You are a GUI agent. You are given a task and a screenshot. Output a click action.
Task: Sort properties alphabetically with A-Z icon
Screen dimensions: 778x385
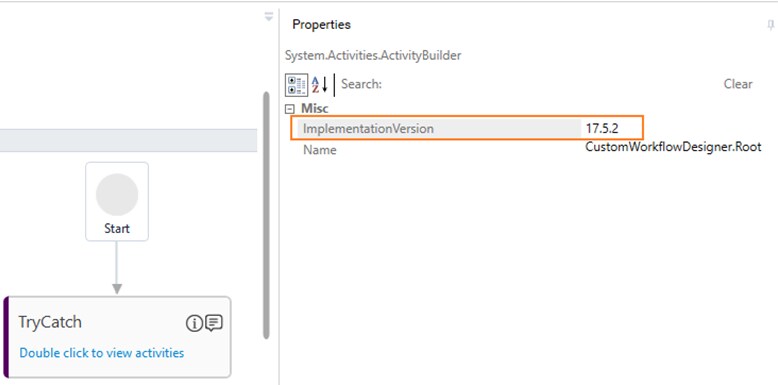click(x=320, y=85)
